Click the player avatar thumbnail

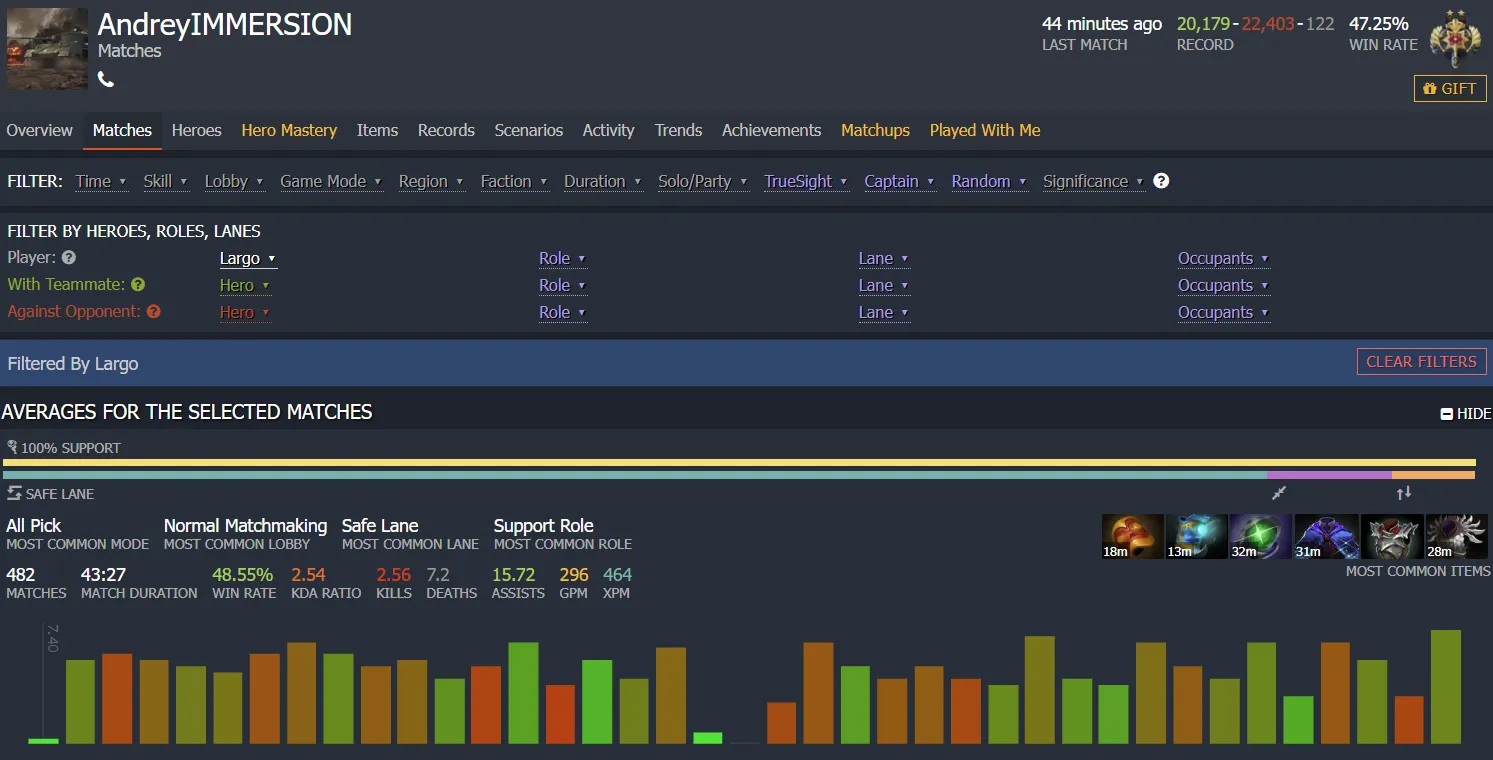(x=47, y=49)
